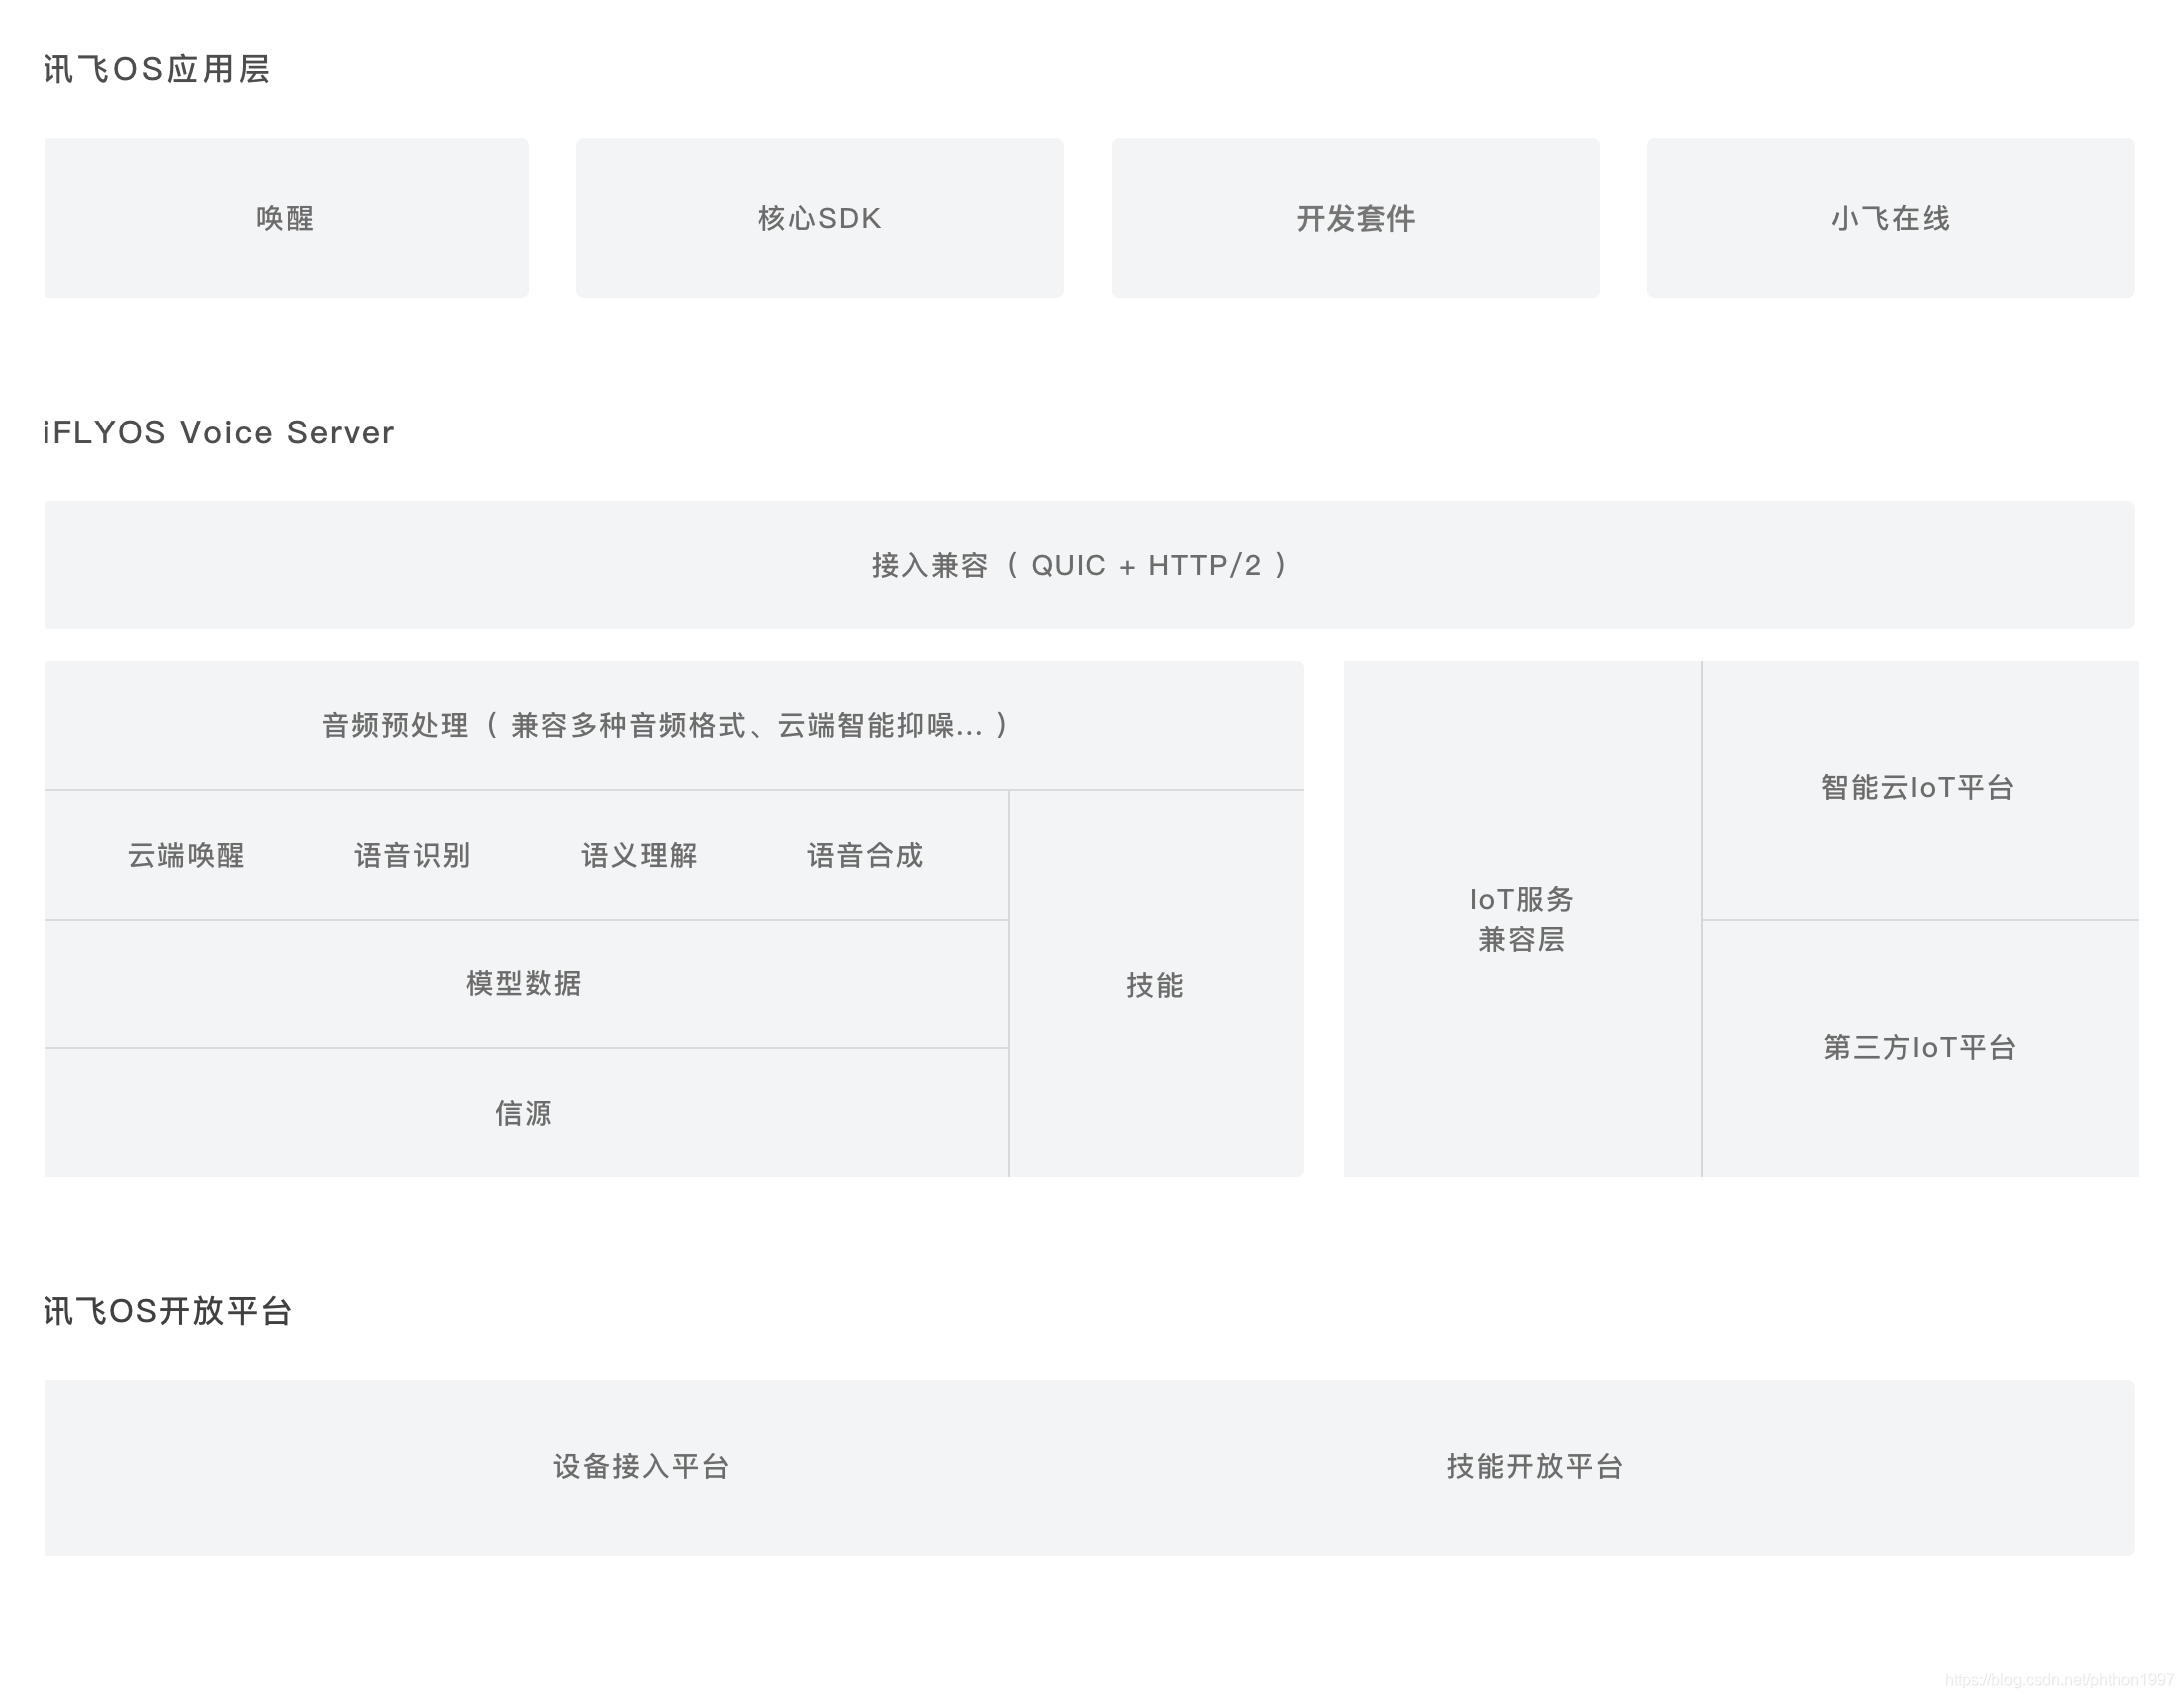Screen dimensions: 2184x1698
Task: Click the 语音识别 cell
Action: 413,856
